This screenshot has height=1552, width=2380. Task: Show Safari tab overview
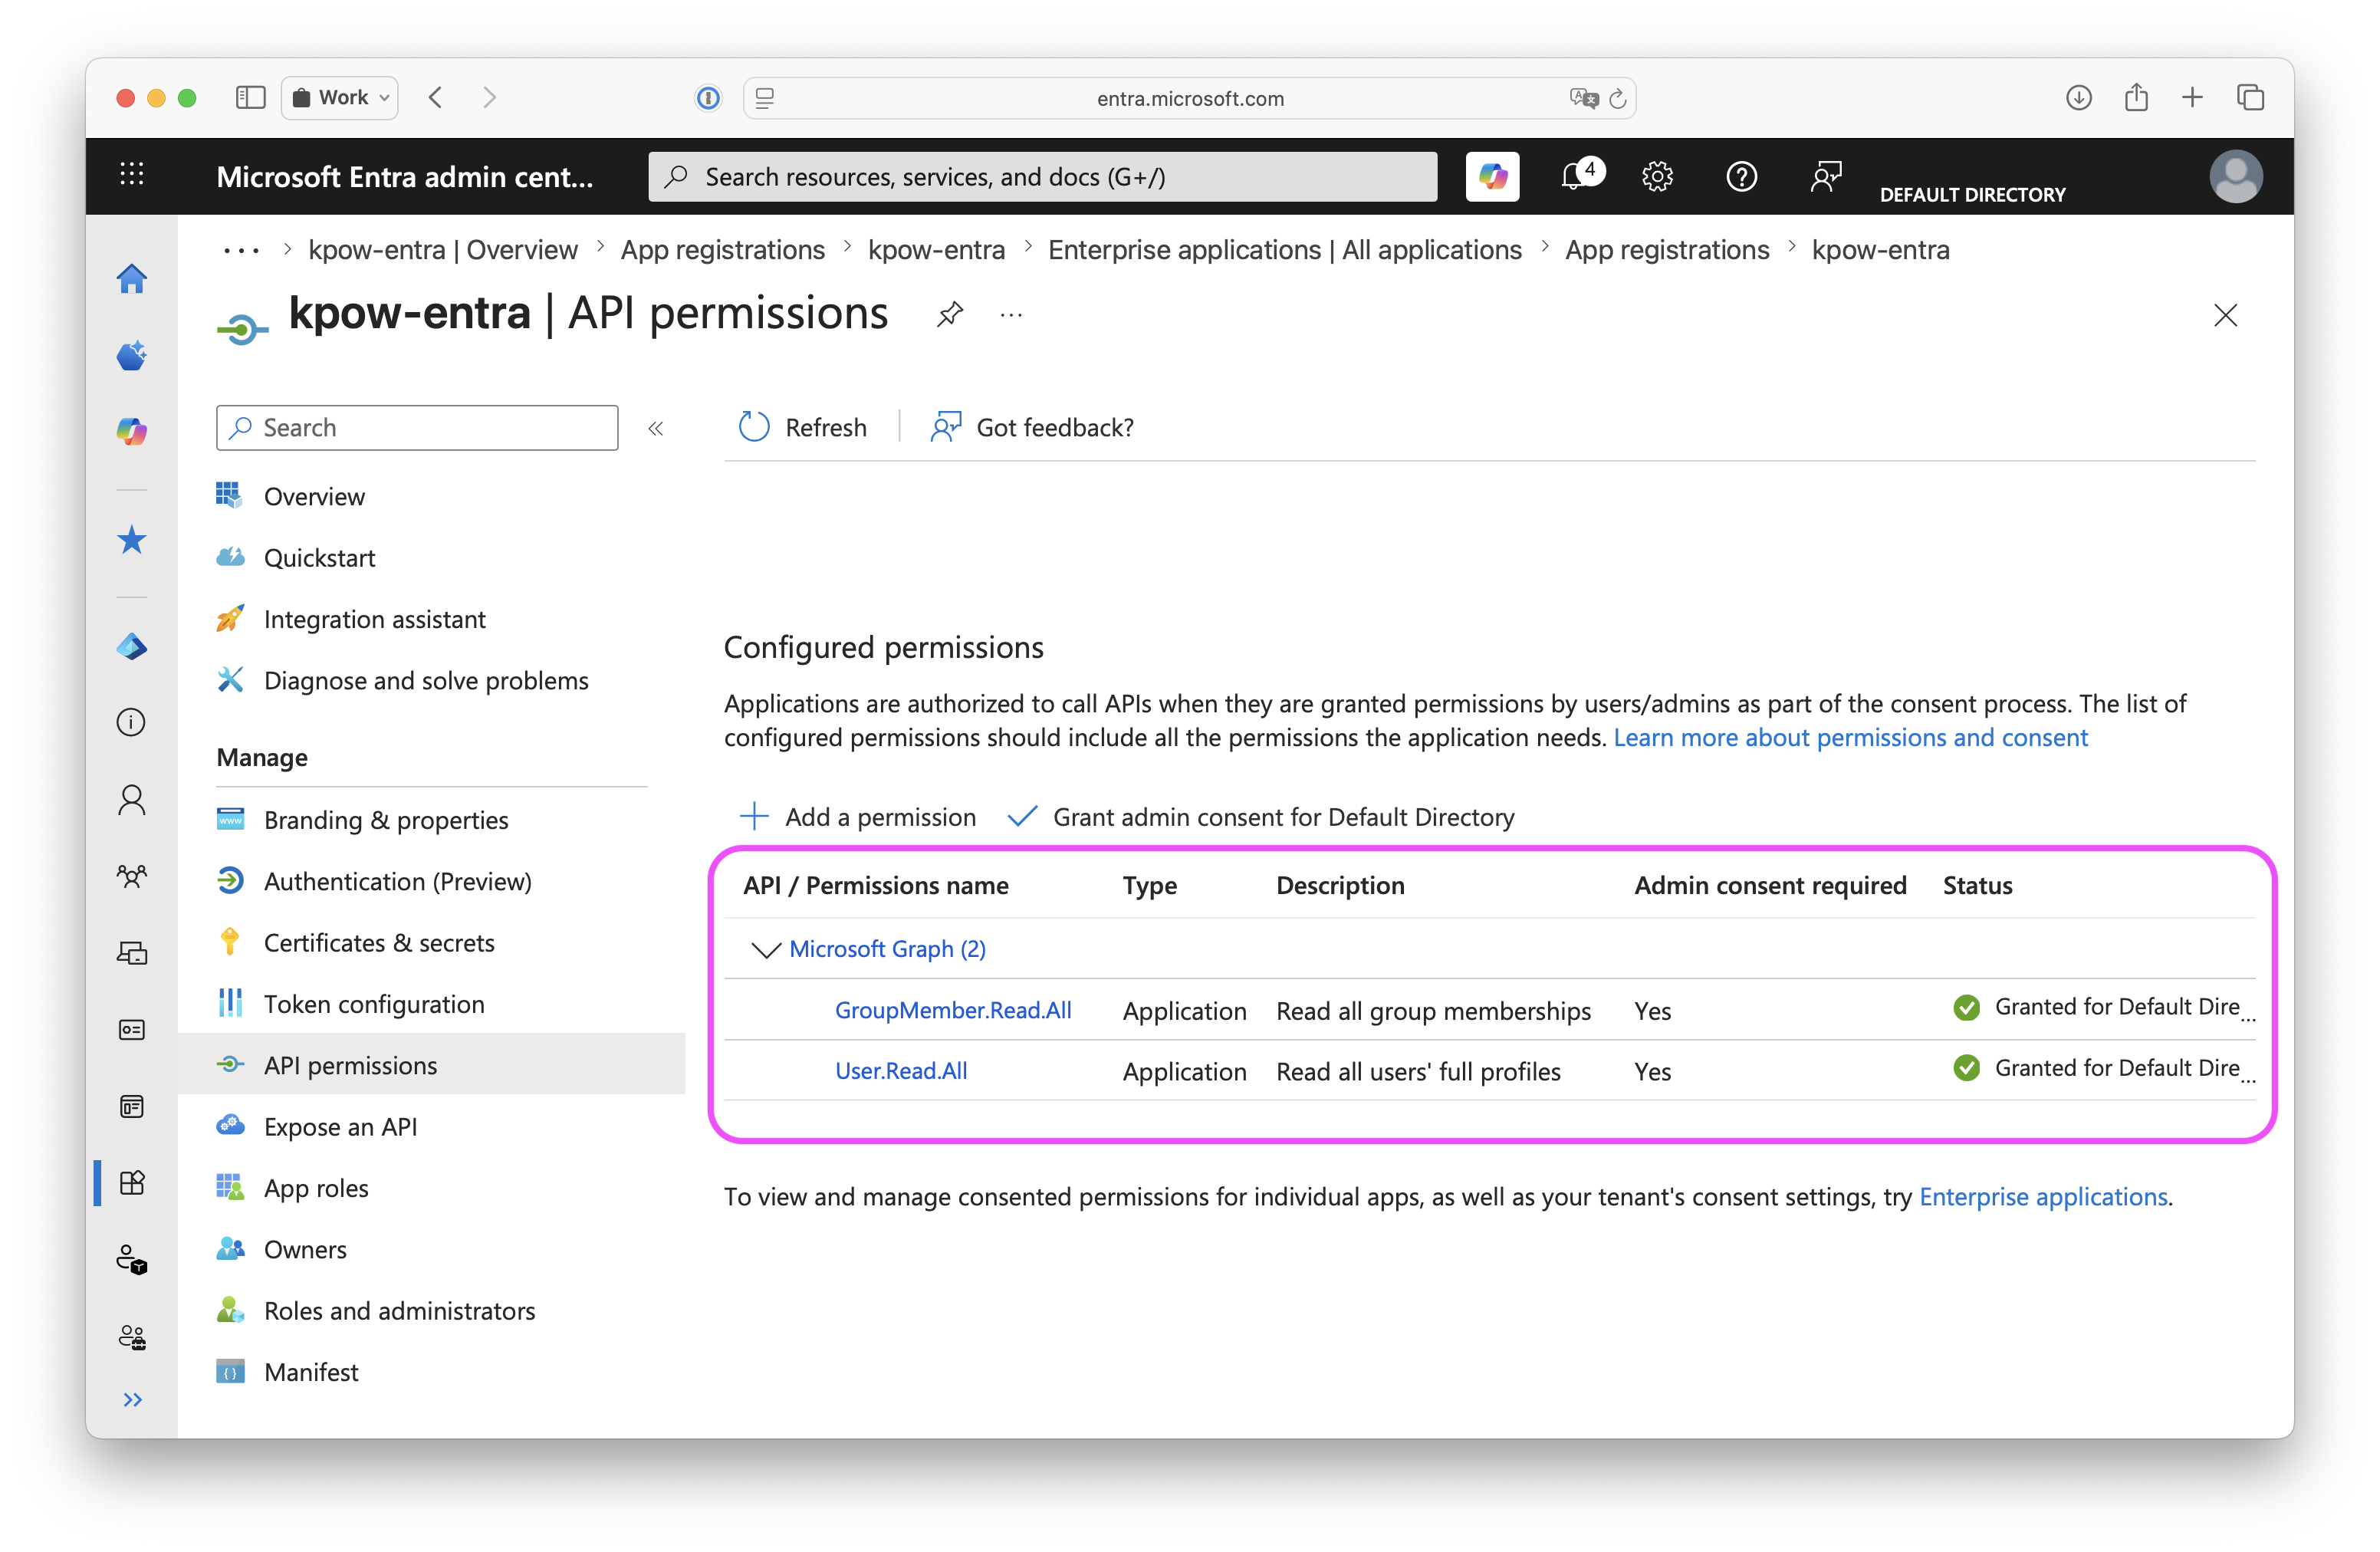point(2250,98)
